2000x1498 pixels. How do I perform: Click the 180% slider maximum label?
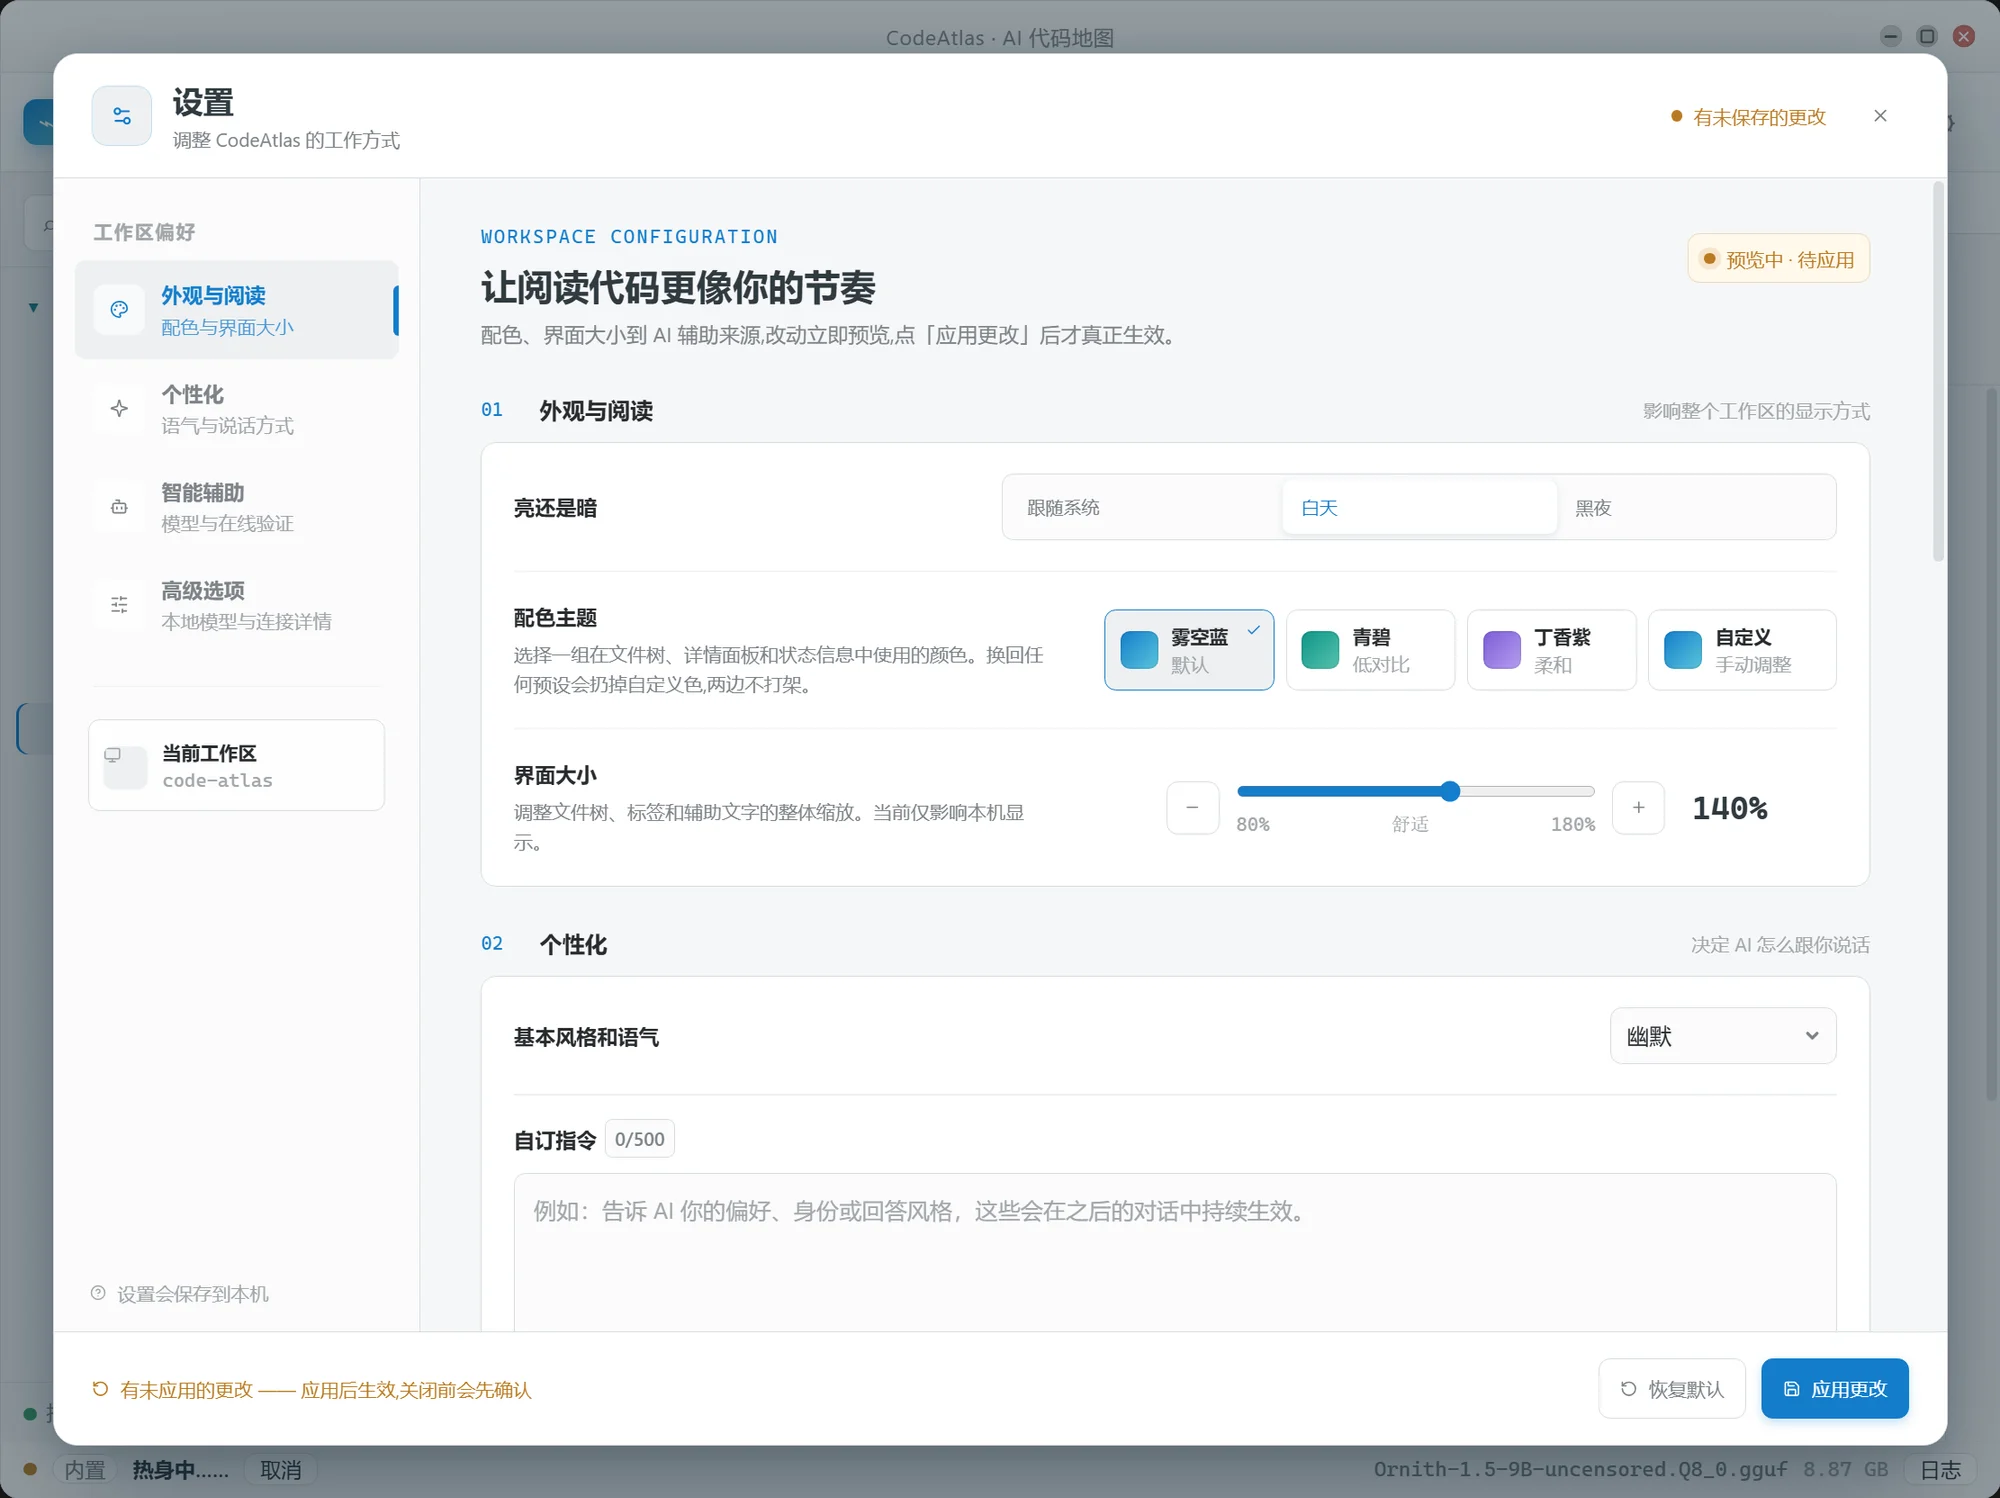click(x=1572, y=824)
